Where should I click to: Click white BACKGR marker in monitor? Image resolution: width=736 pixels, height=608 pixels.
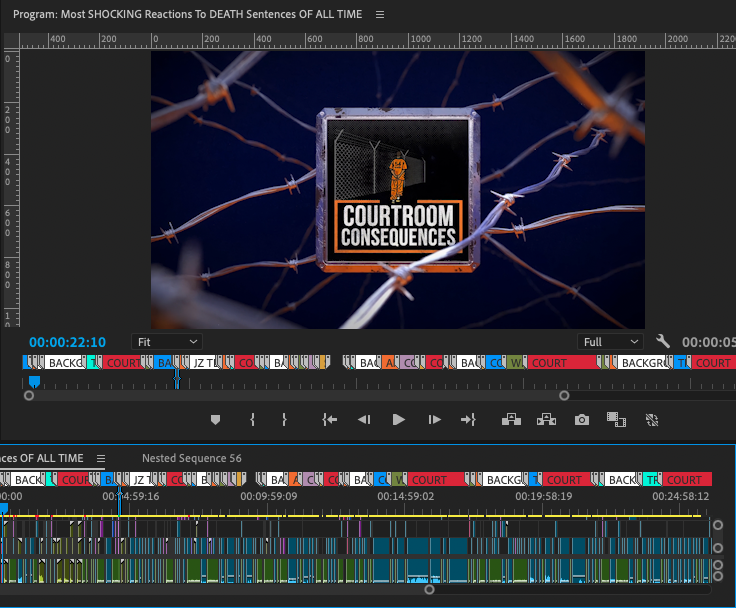643,362
